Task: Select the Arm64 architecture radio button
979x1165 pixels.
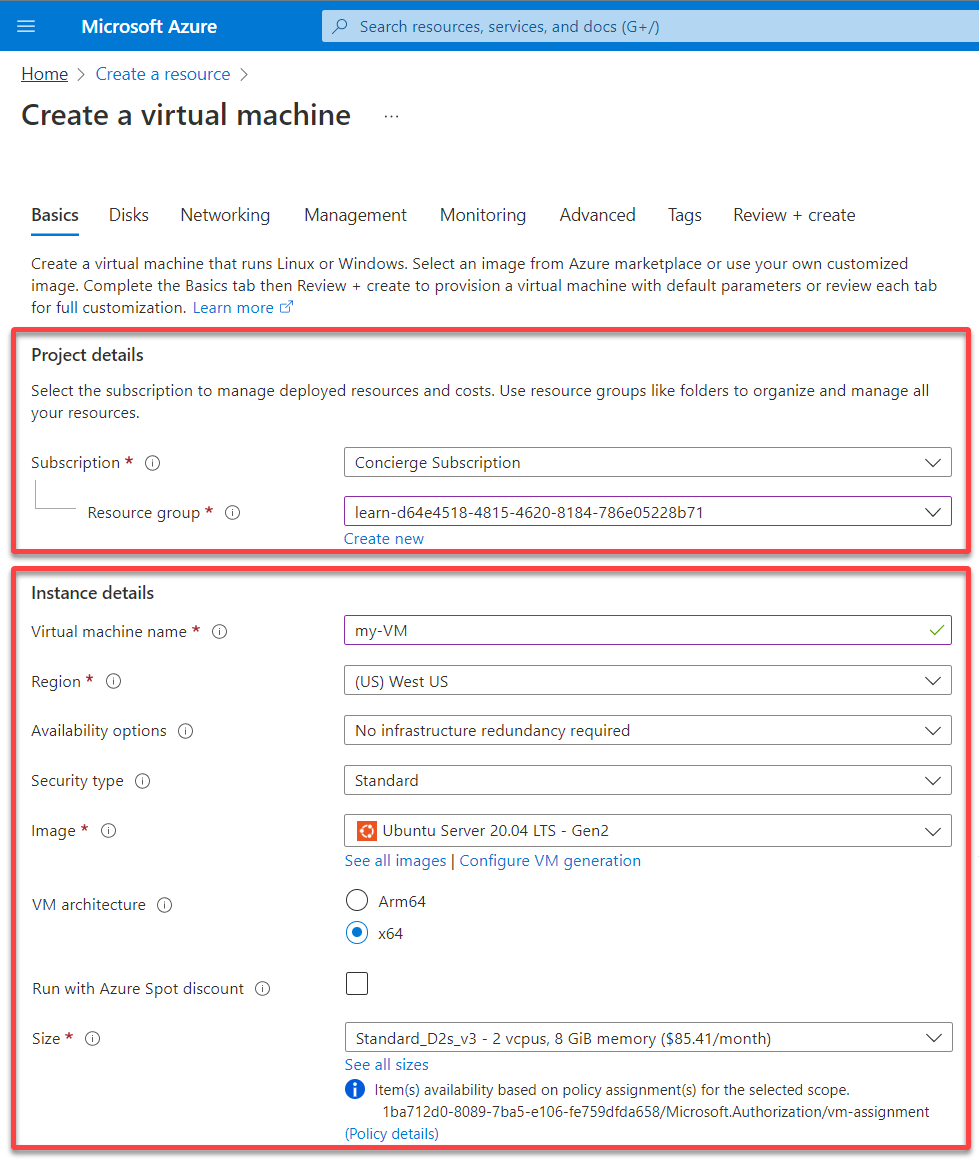Action: [x=357, y=900]
